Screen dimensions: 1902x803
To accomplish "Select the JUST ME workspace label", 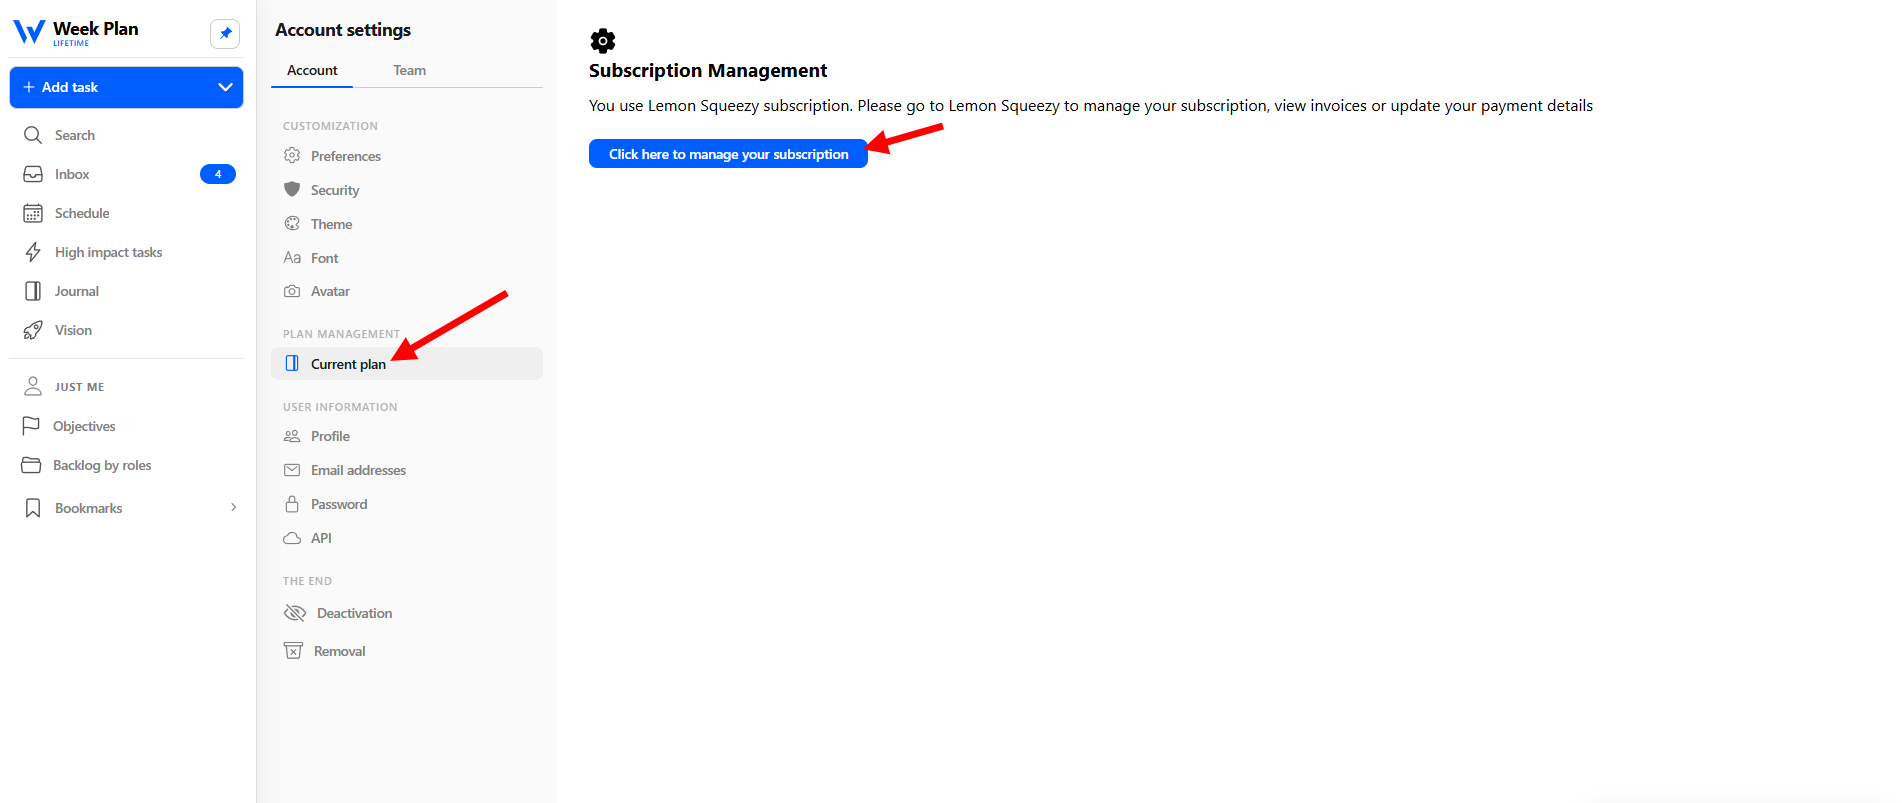I will (80, 387).
